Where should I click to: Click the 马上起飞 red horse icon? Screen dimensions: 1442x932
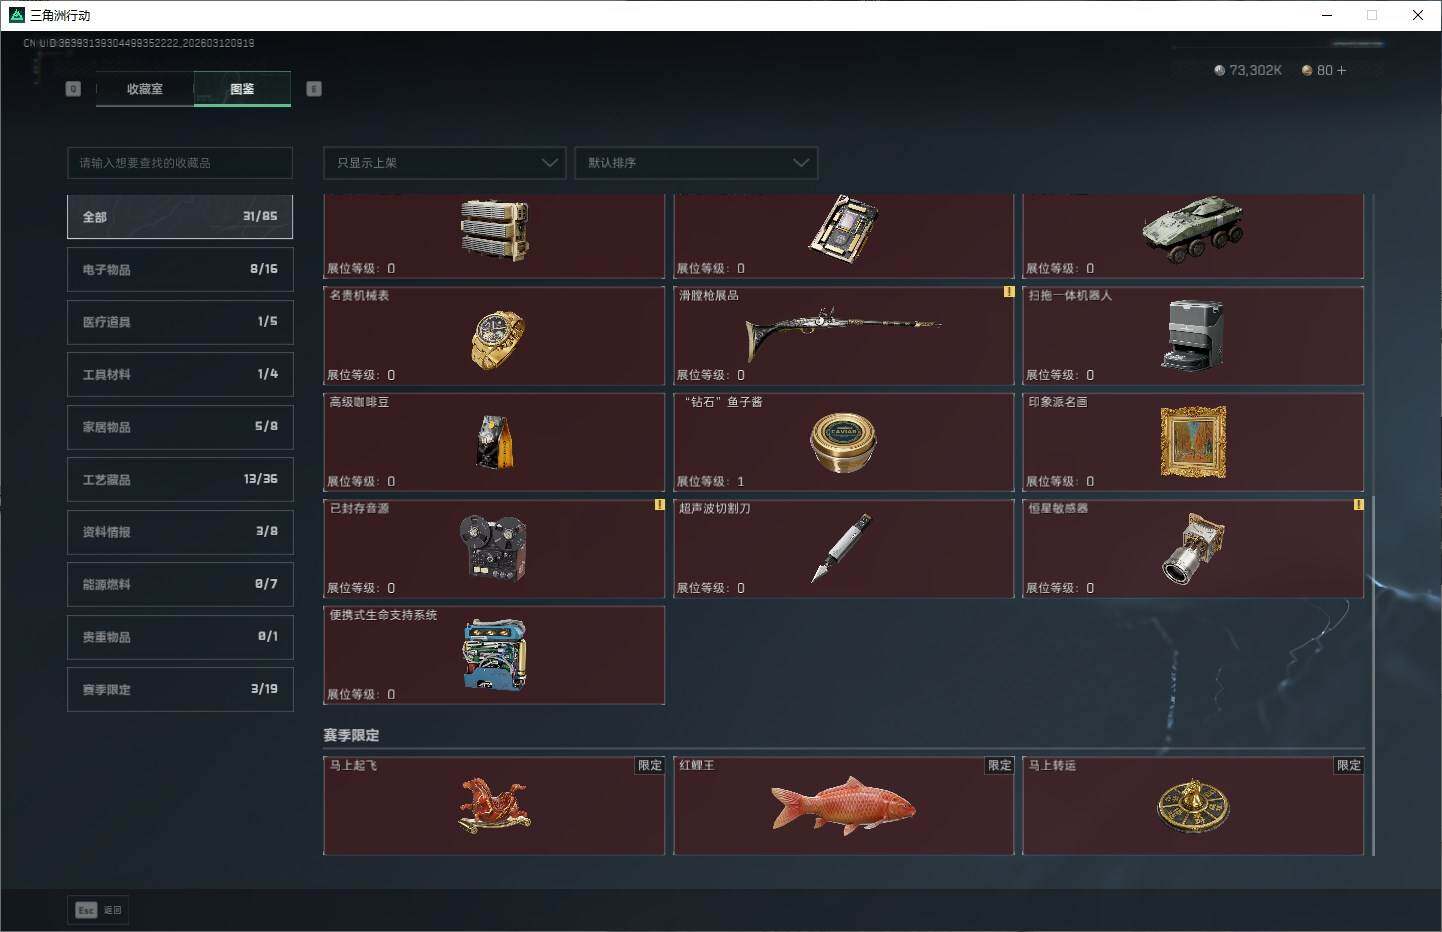pos(494,806)
